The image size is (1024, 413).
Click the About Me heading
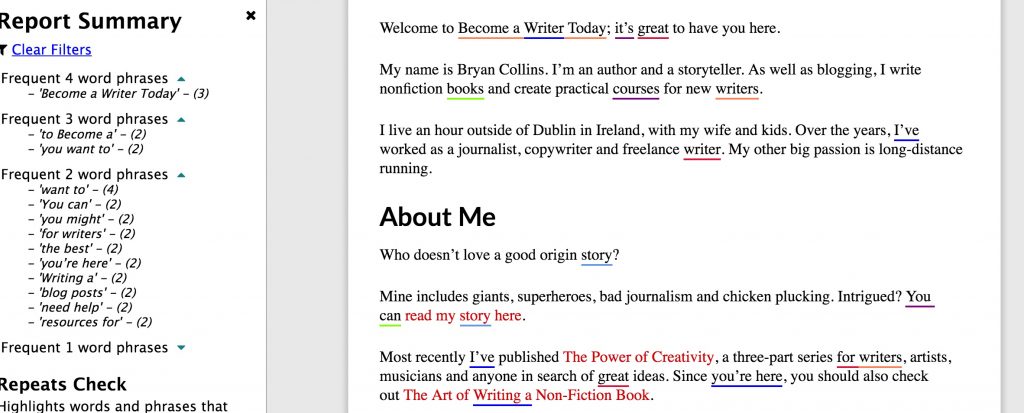(438, 217)
